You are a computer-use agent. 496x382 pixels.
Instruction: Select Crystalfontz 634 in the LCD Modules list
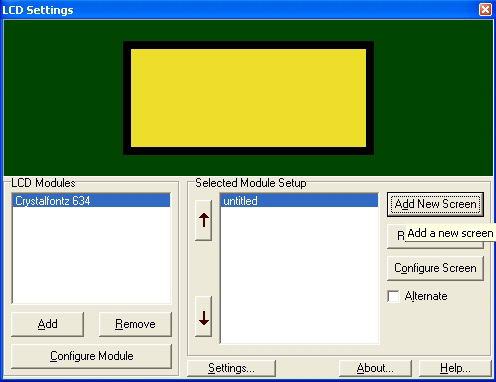point(91,201)
